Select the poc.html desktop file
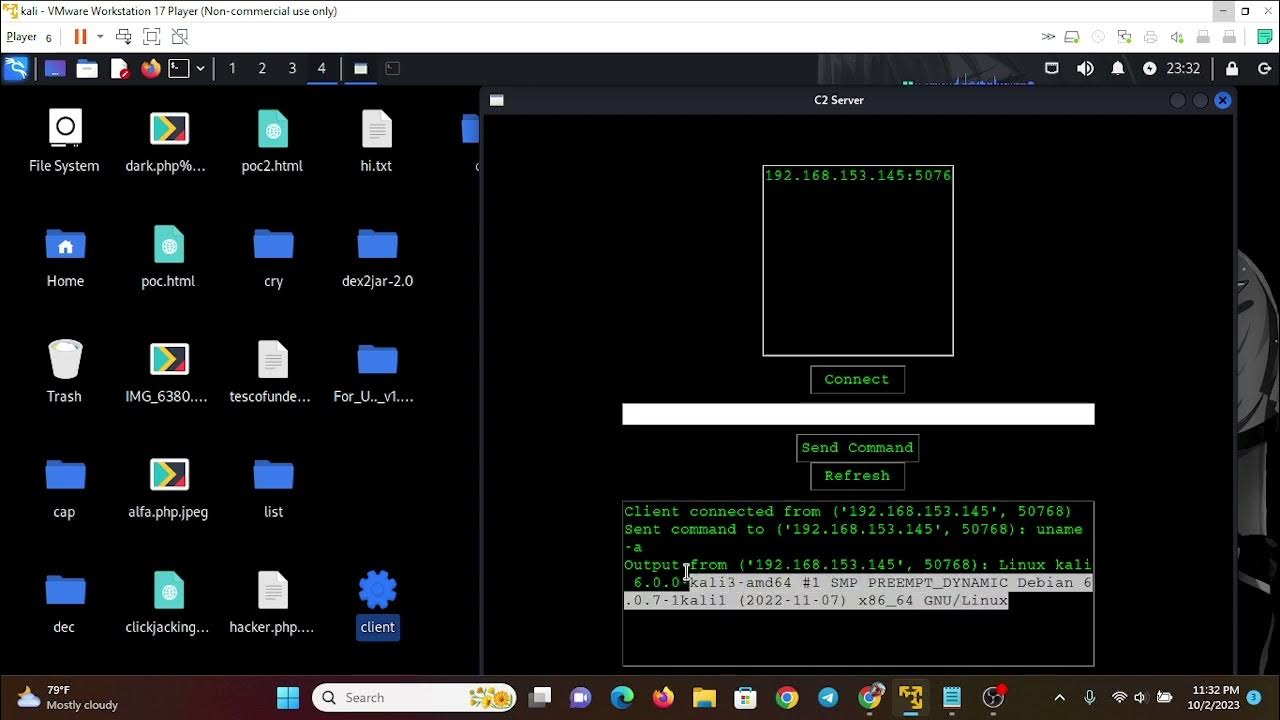This screenshot has height=720, width=1280. coord(168,257)
